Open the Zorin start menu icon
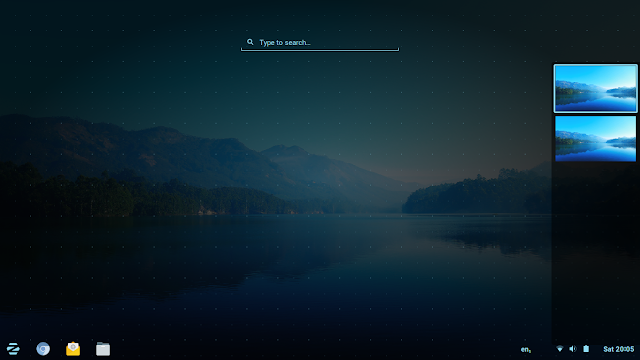 tap(13, 349)
